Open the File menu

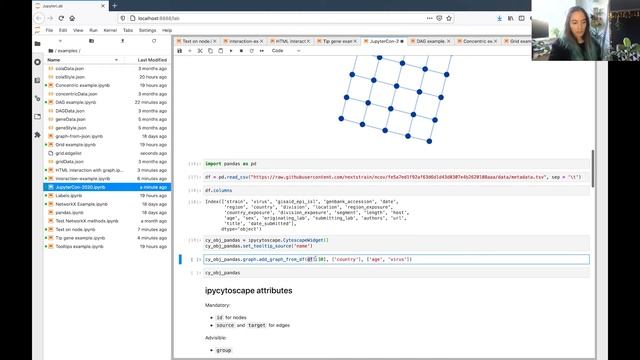(49, 30)
